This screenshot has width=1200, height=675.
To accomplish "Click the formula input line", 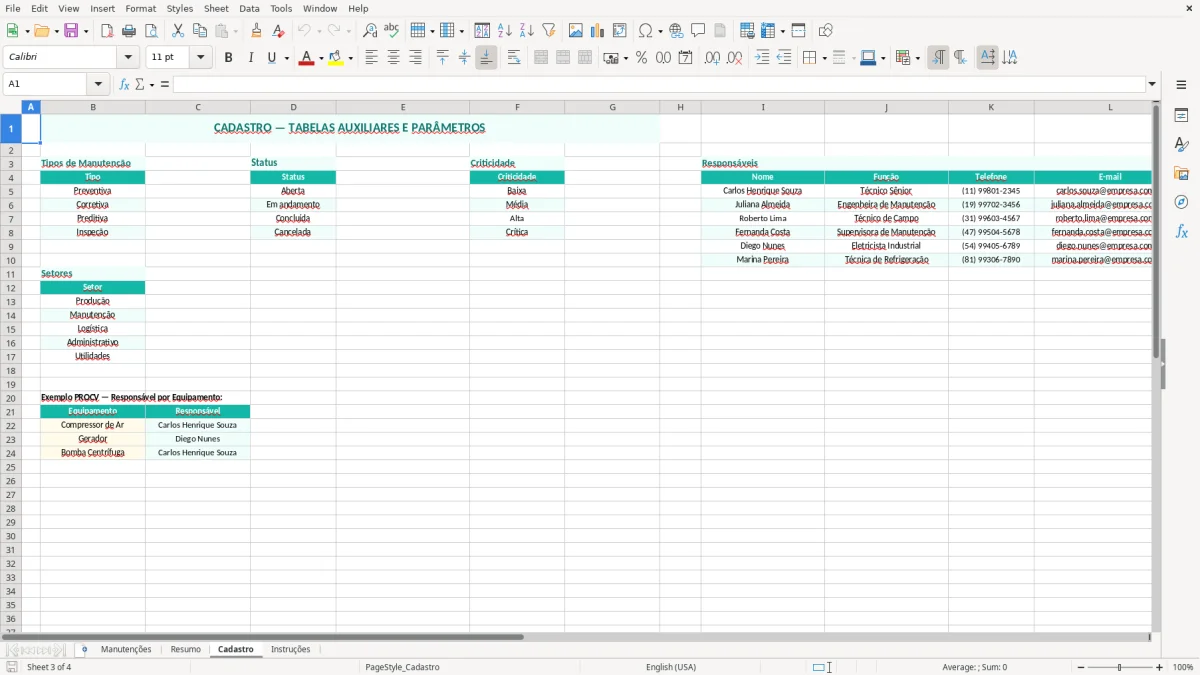I will tap(659, 85).
